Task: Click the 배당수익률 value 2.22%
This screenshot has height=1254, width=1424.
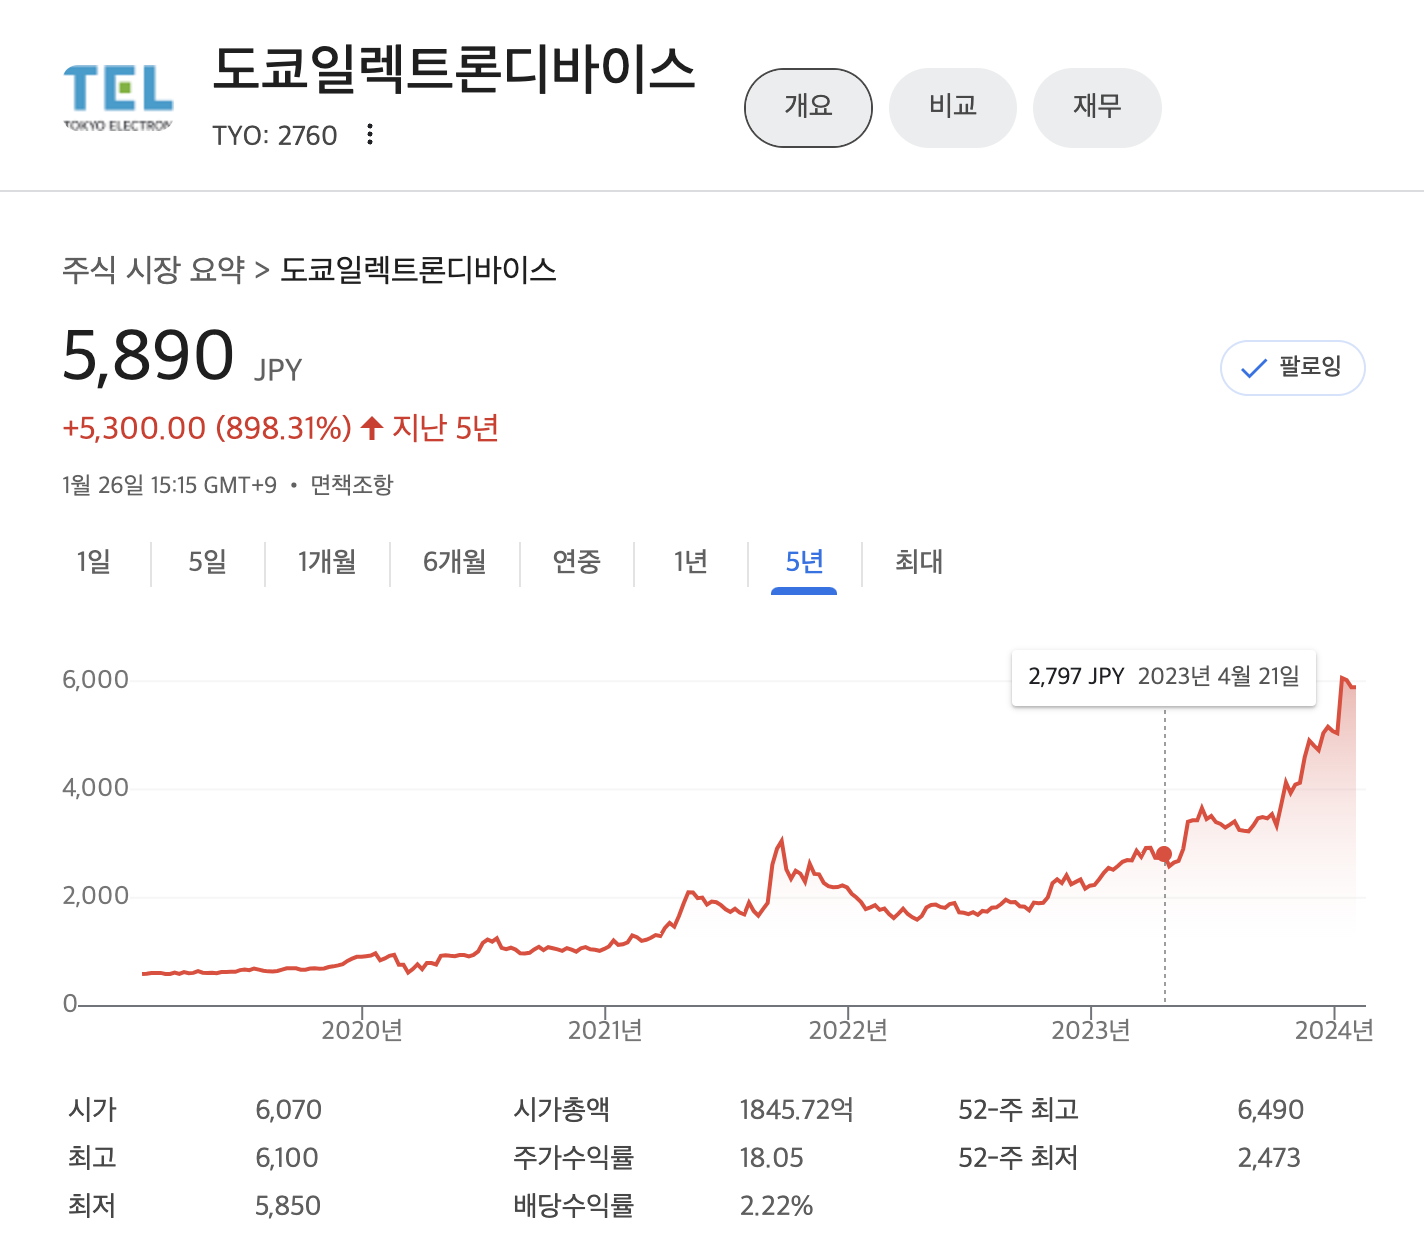Action: click(x=776, y=1206)
